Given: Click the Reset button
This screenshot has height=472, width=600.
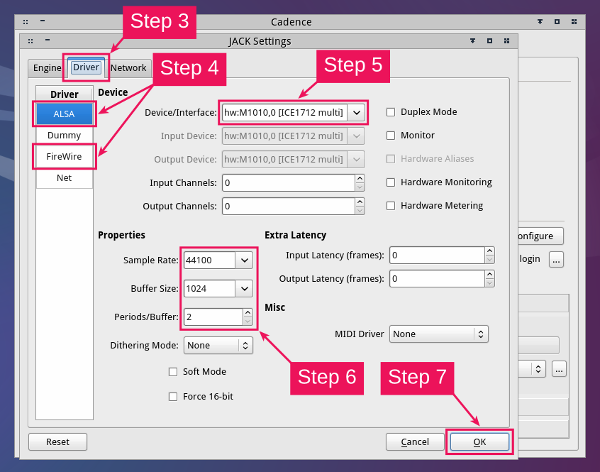Looking at the screenshot, I should (x=58, y=442).
